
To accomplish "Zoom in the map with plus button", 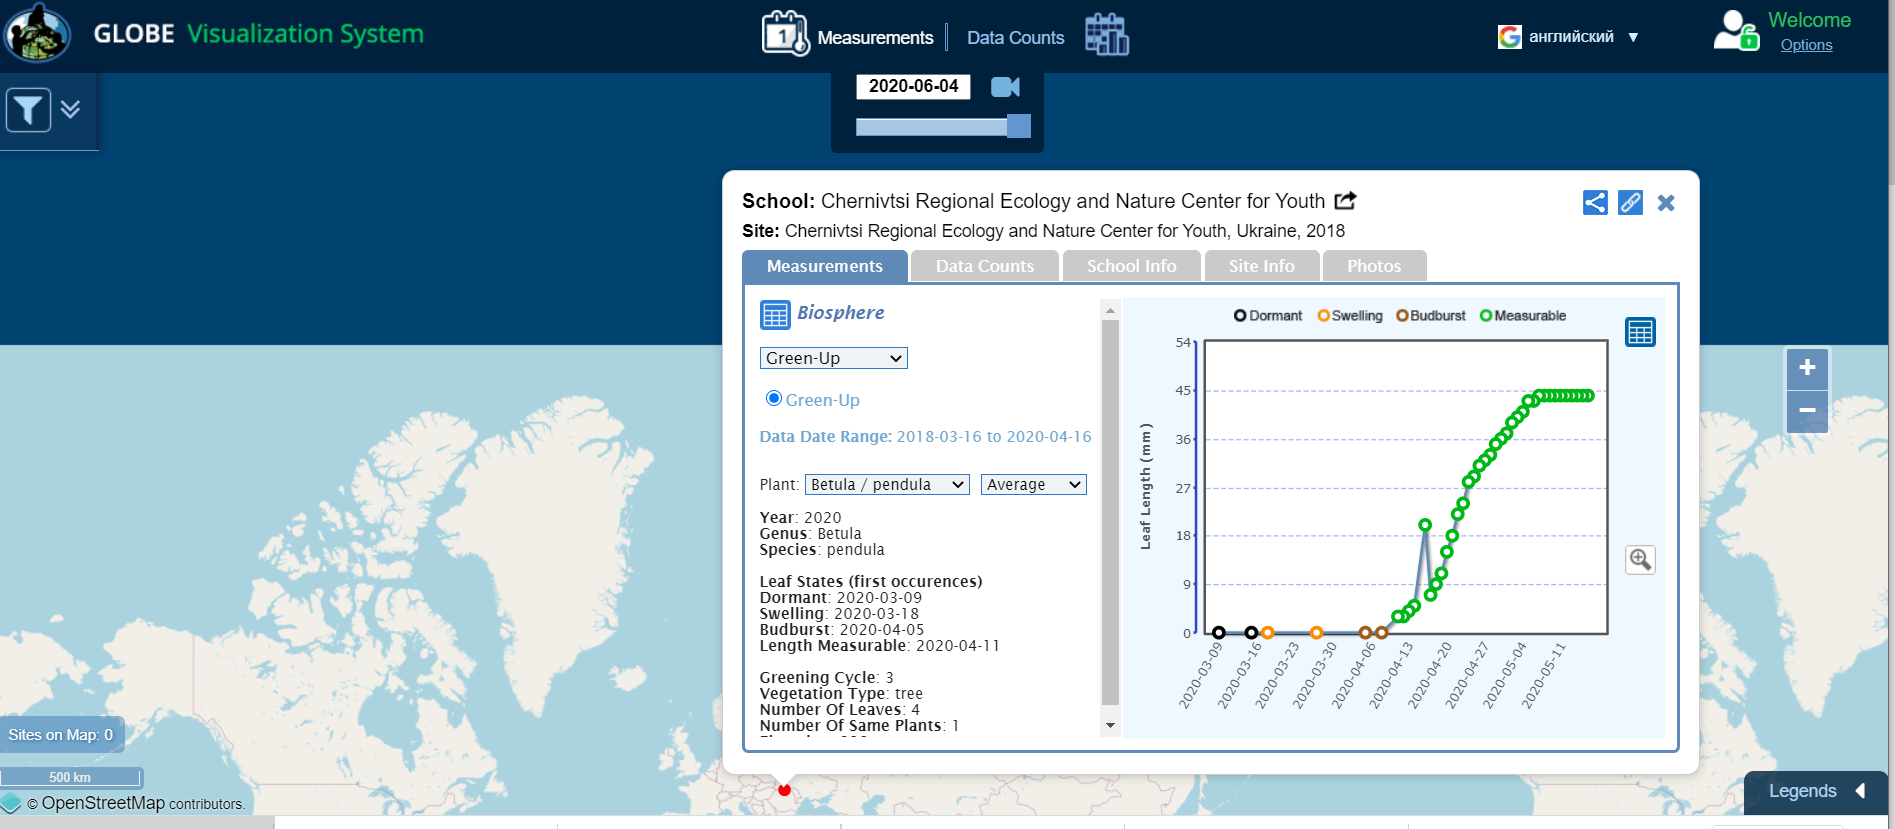I will coord(1807,368).
